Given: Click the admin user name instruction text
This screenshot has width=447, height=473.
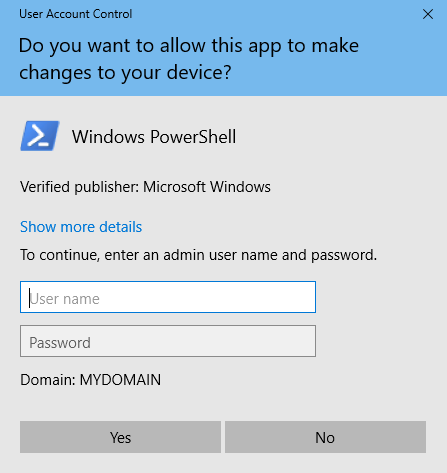Looking at the screenshot, I should pos(198,255).
